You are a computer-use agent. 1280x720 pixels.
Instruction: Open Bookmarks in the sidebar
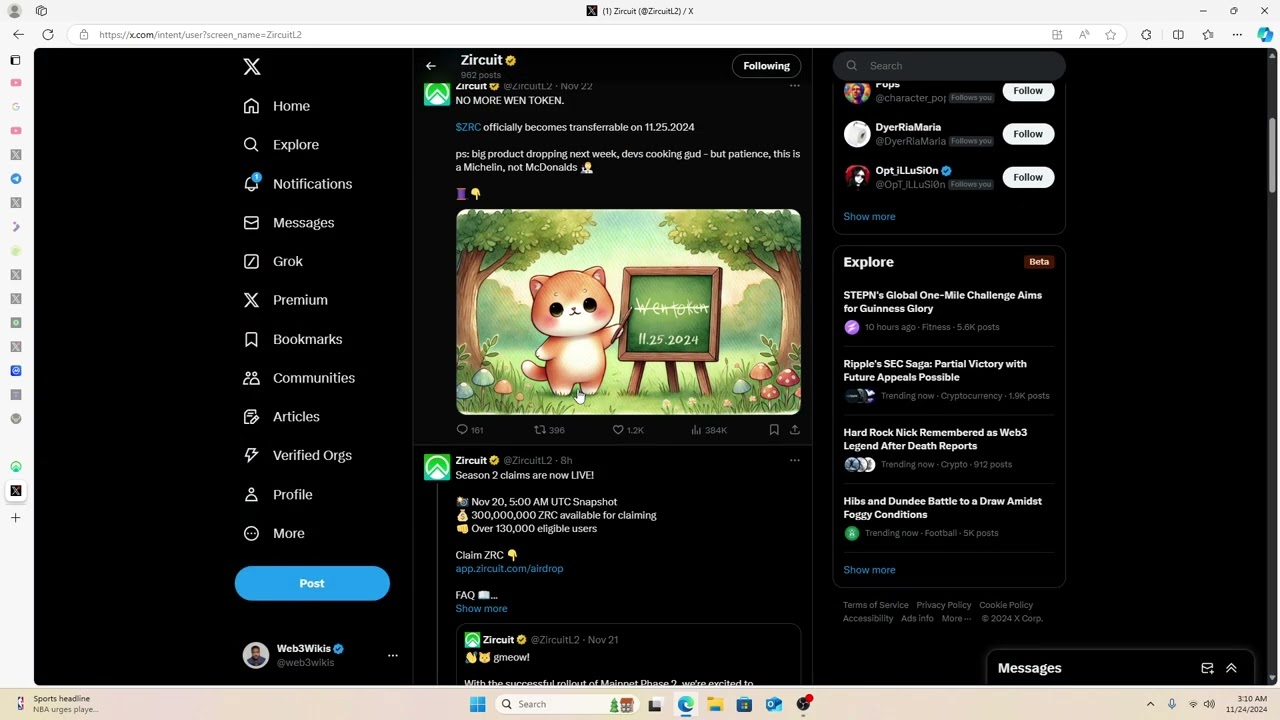[293, 339]
